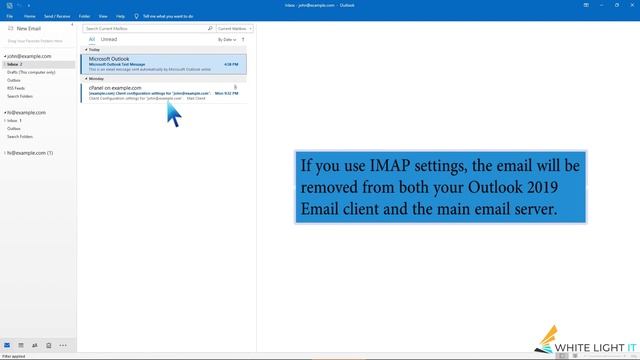The width and height of the screenshot is (640, 360).
Task: Click the Outlook send/receive quick access icon
Action: click(x=9, y=5)
